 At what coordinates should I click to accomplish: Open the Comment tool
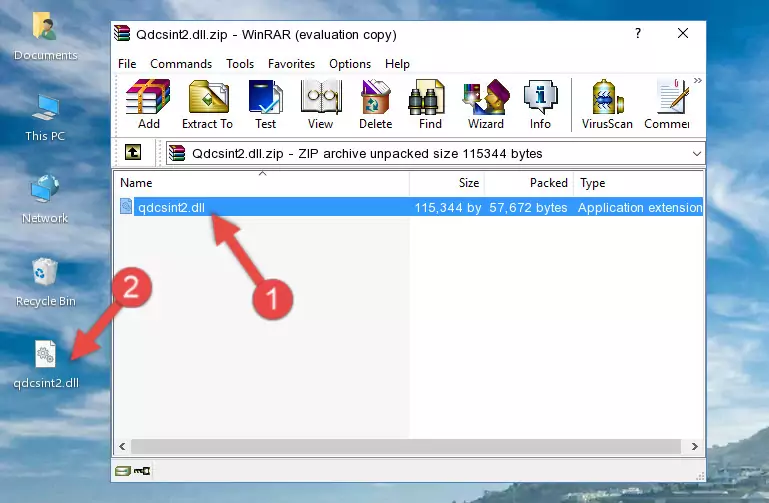667,104
